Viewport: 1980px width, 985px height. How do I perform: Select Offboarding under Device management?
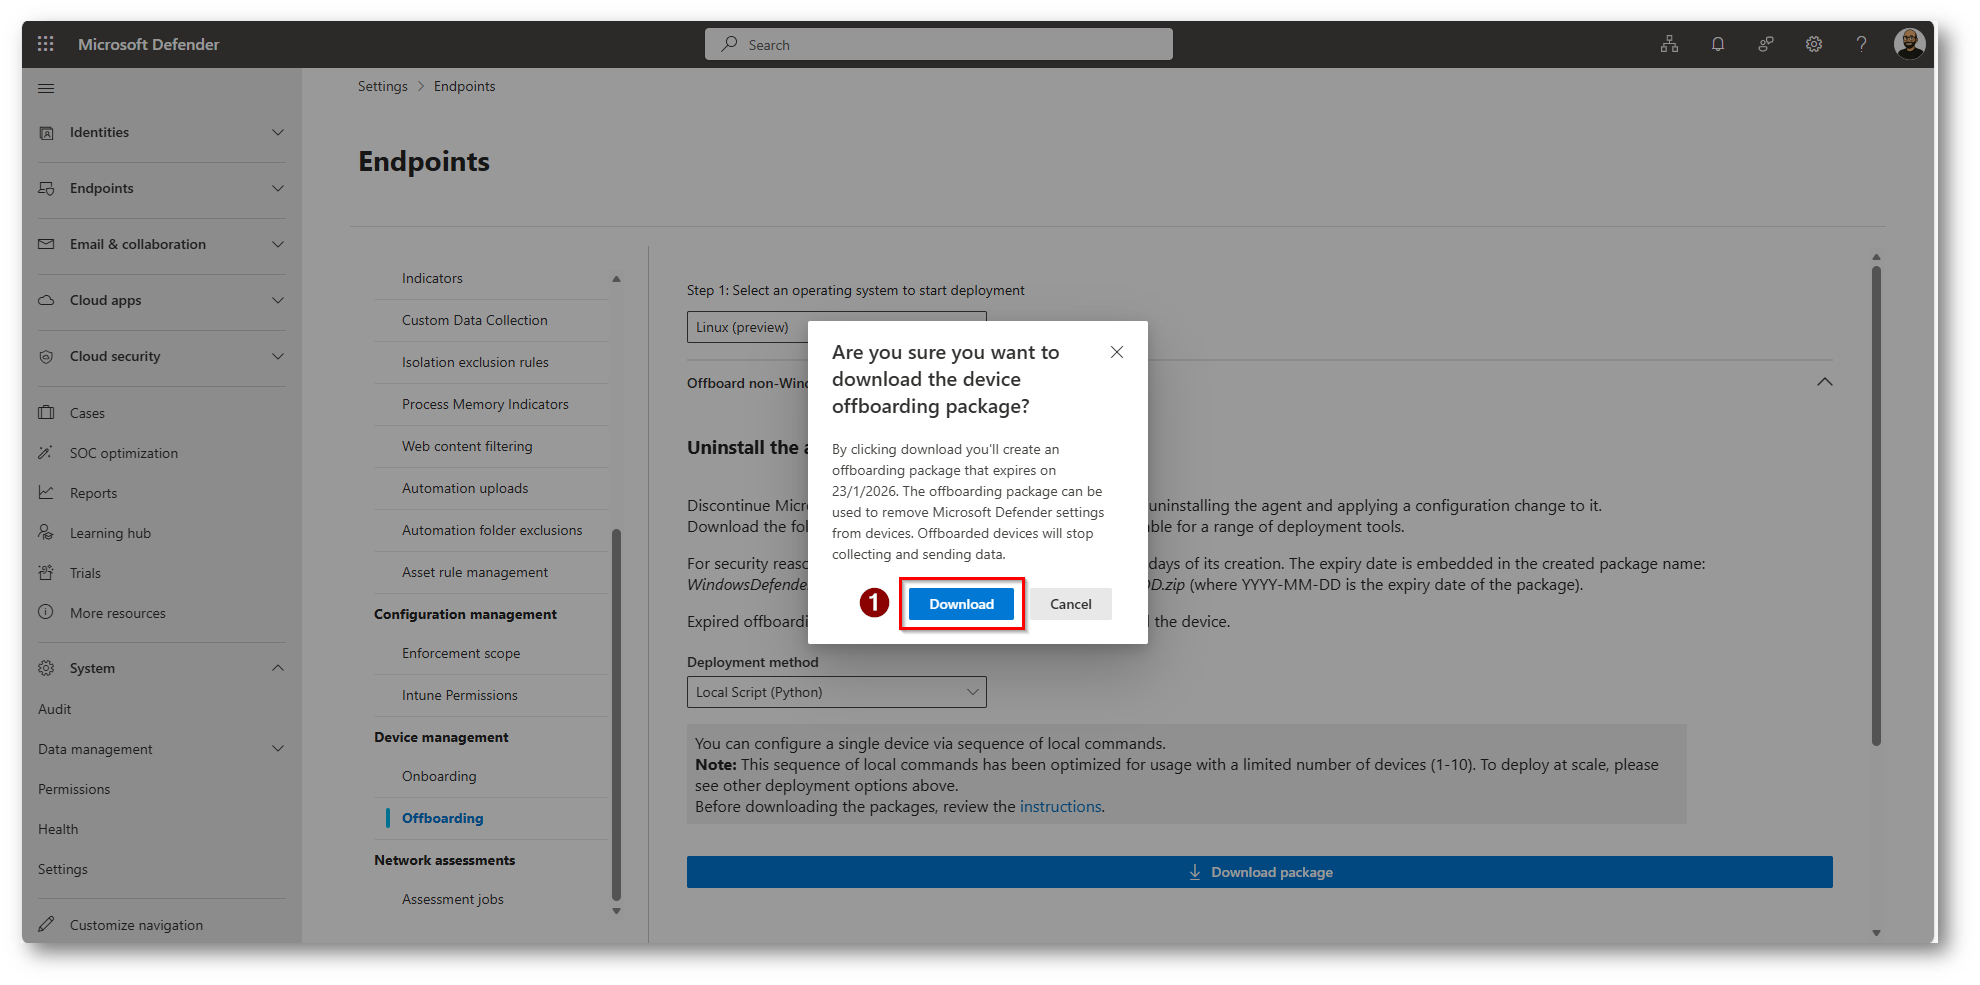point(442,818)
